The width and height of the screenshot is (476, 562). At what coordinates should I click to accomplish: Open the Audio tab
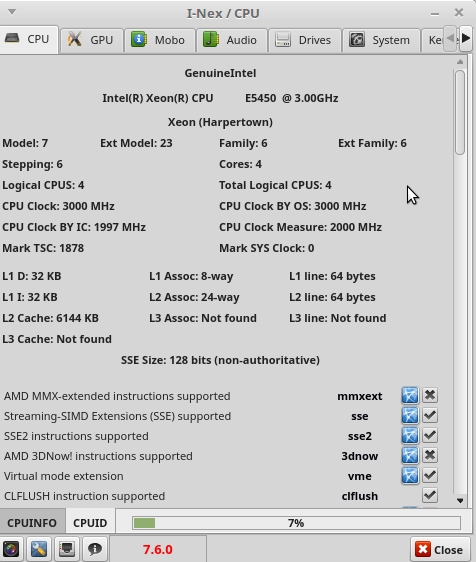tap(232, 40)
